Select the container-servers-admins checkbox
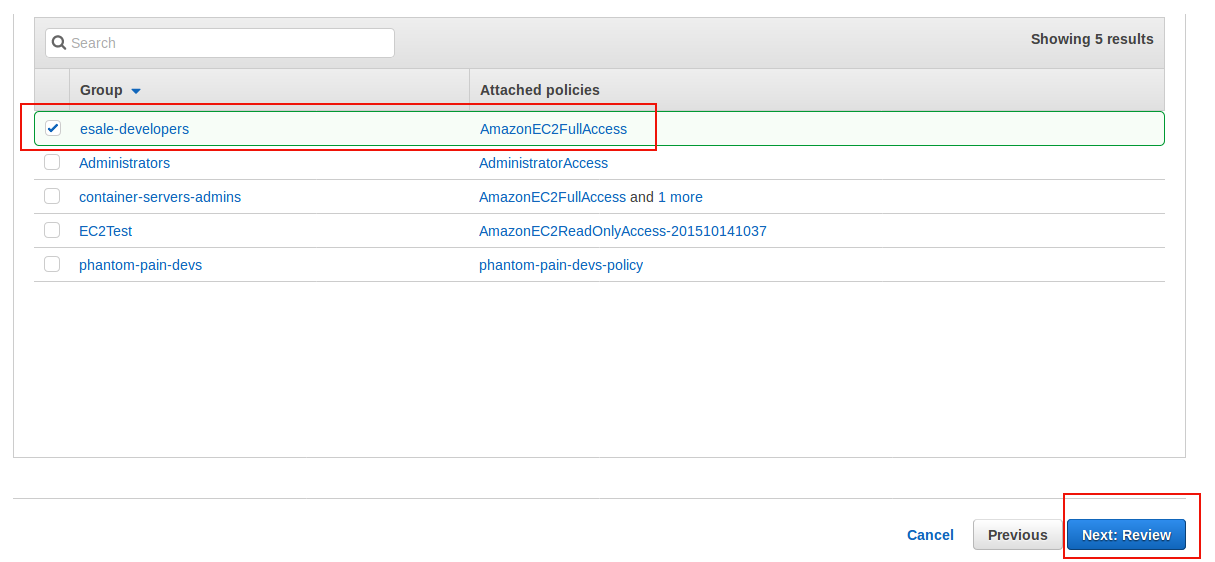 point(52,196)
